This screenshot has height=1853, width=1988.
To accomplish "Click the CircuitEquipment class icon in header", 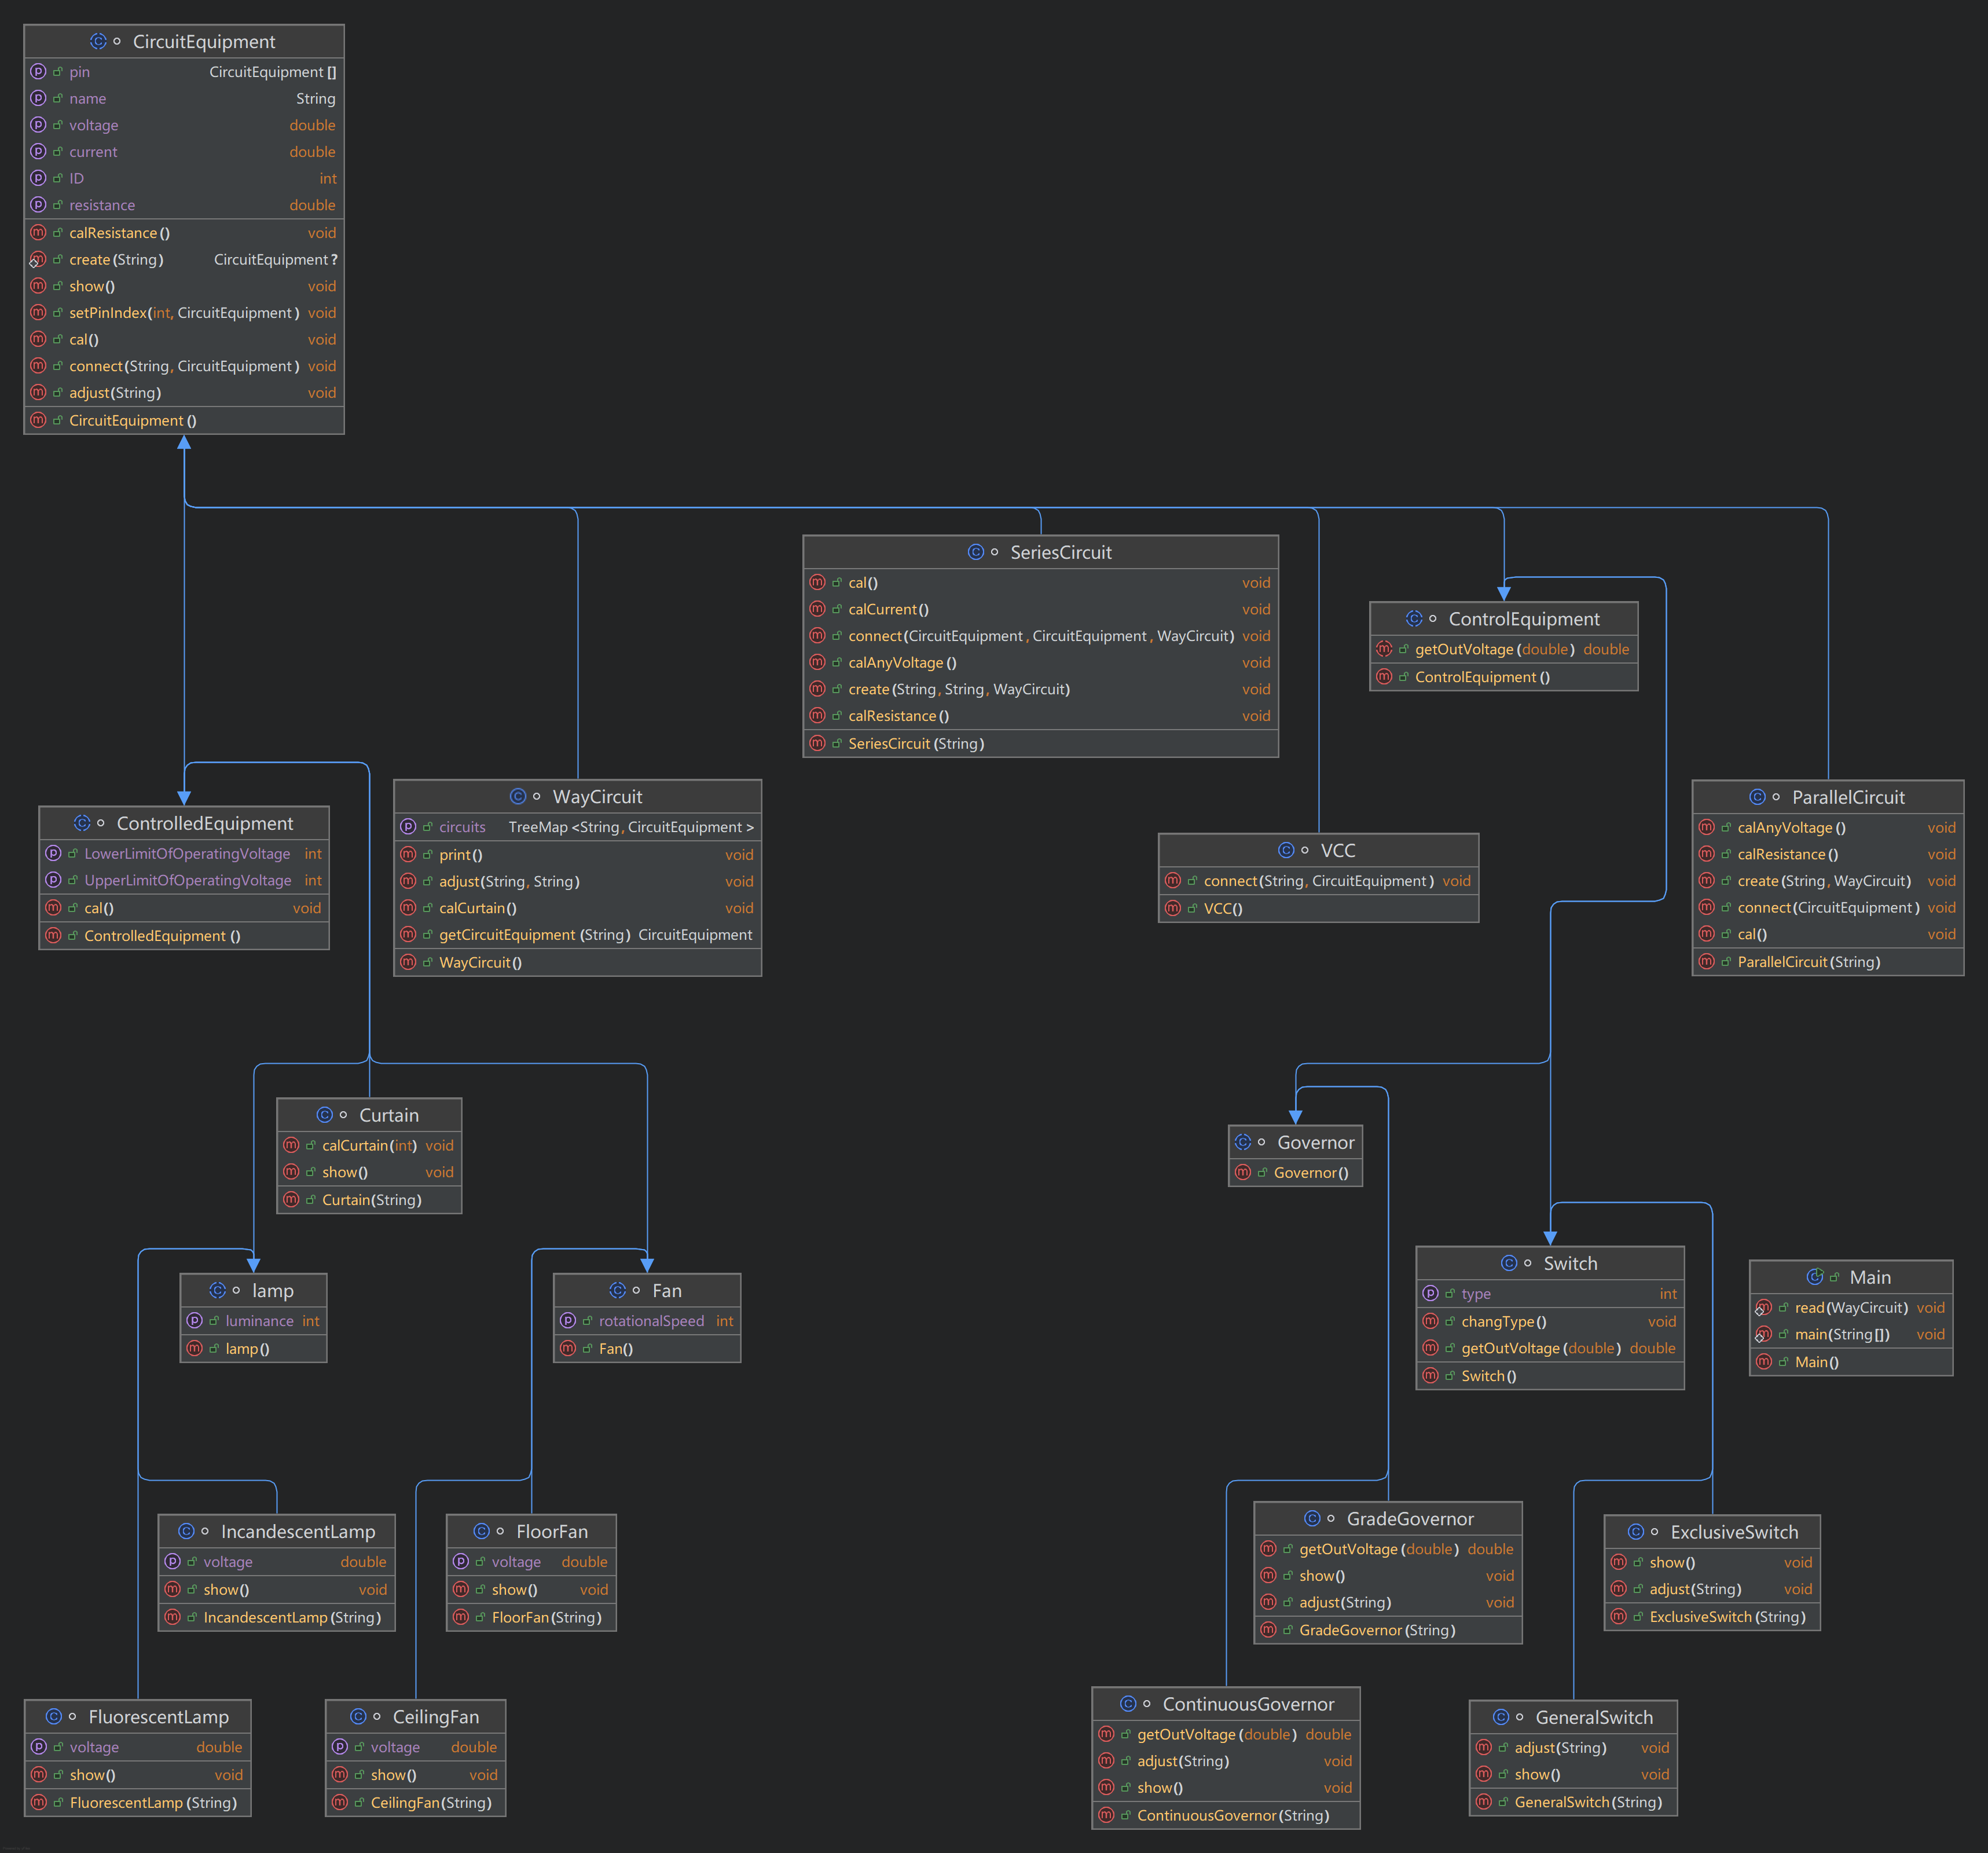I will pos(98,41).
